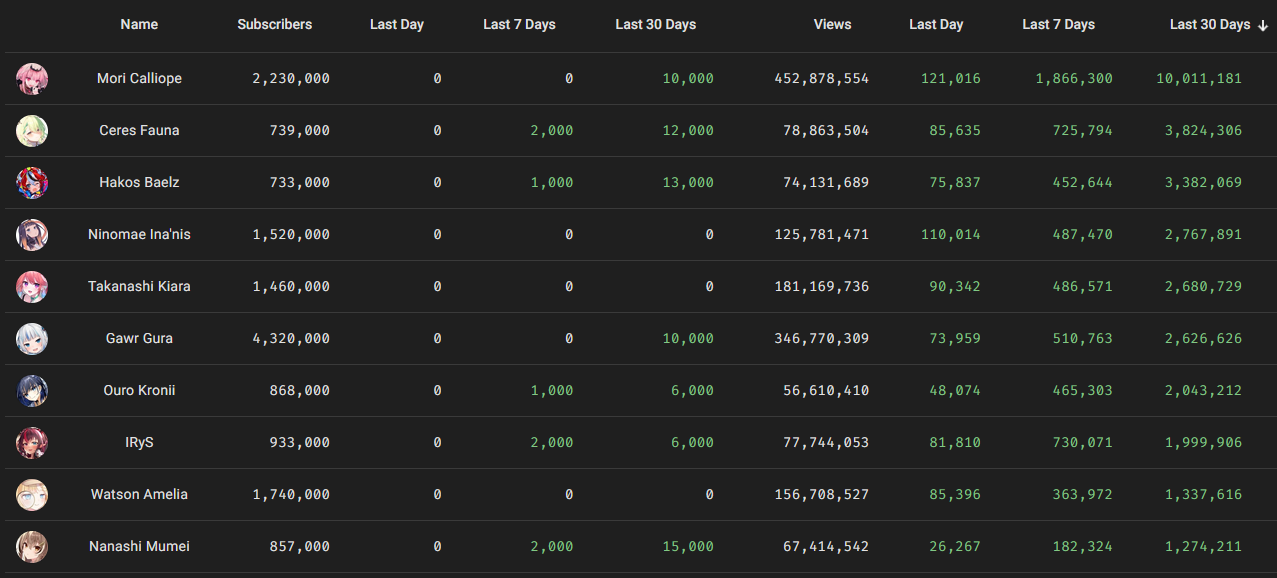1277x578 pixels.
Task: Select Nanashi Mumei name link
Action: [x=139, y=547]
